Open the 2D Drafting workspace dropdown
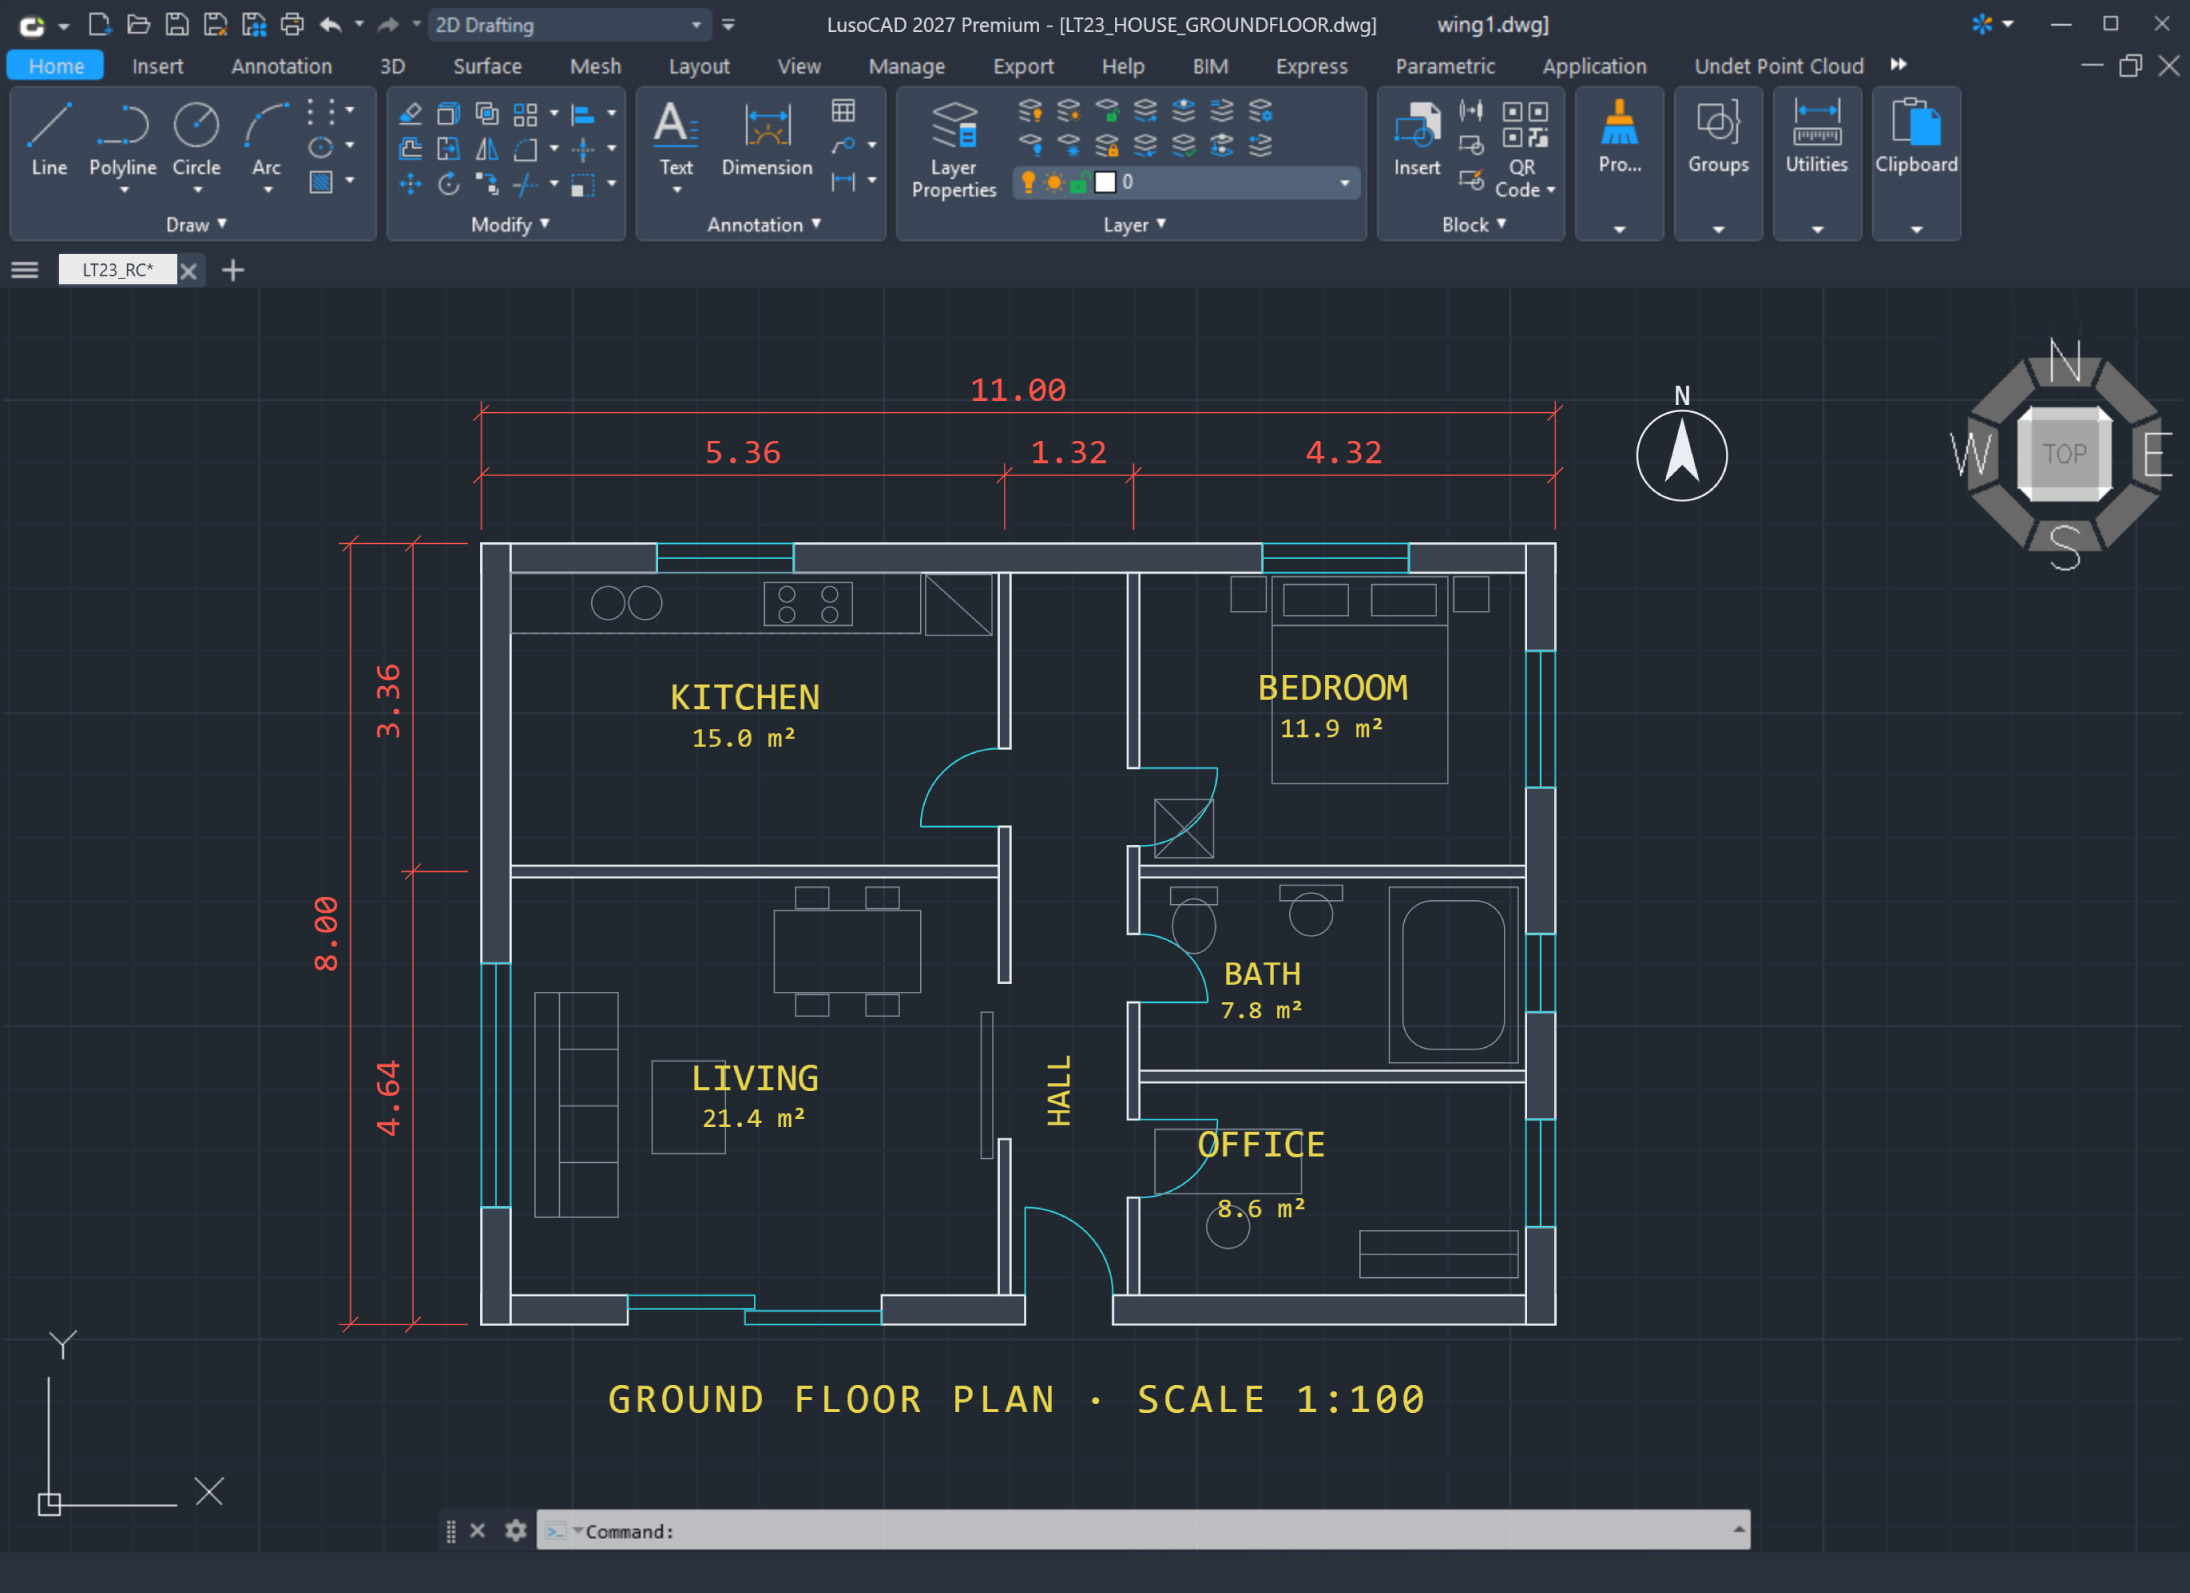The width and height of the screenshot is (2190, 1593). tap(570, 25)
